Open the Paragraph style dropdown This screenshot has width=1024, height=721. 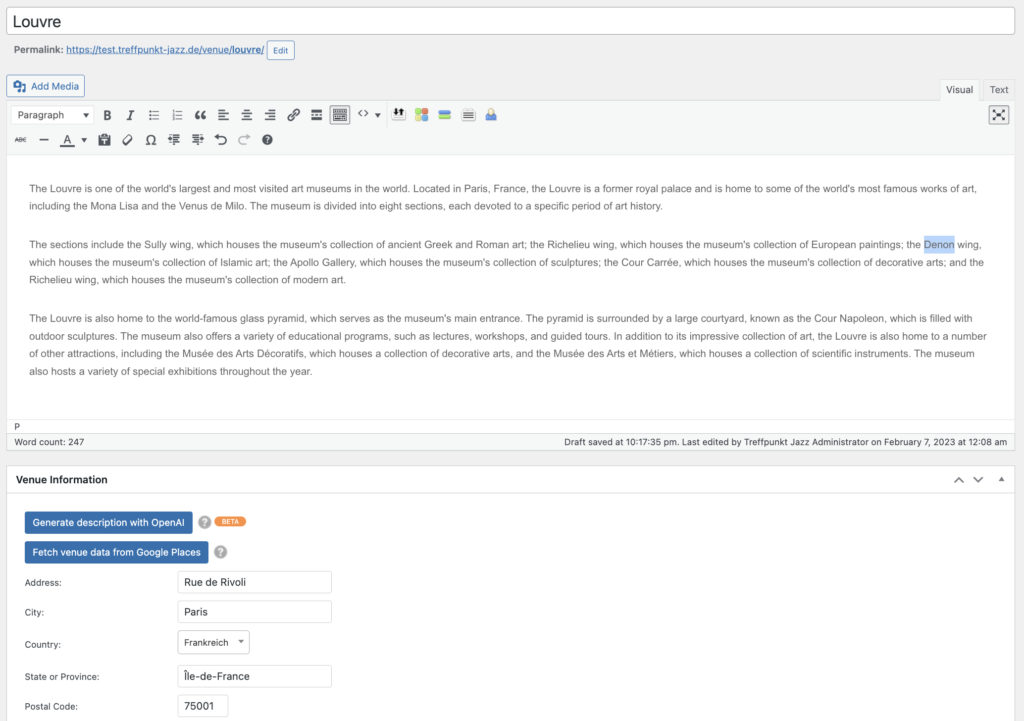51,114
